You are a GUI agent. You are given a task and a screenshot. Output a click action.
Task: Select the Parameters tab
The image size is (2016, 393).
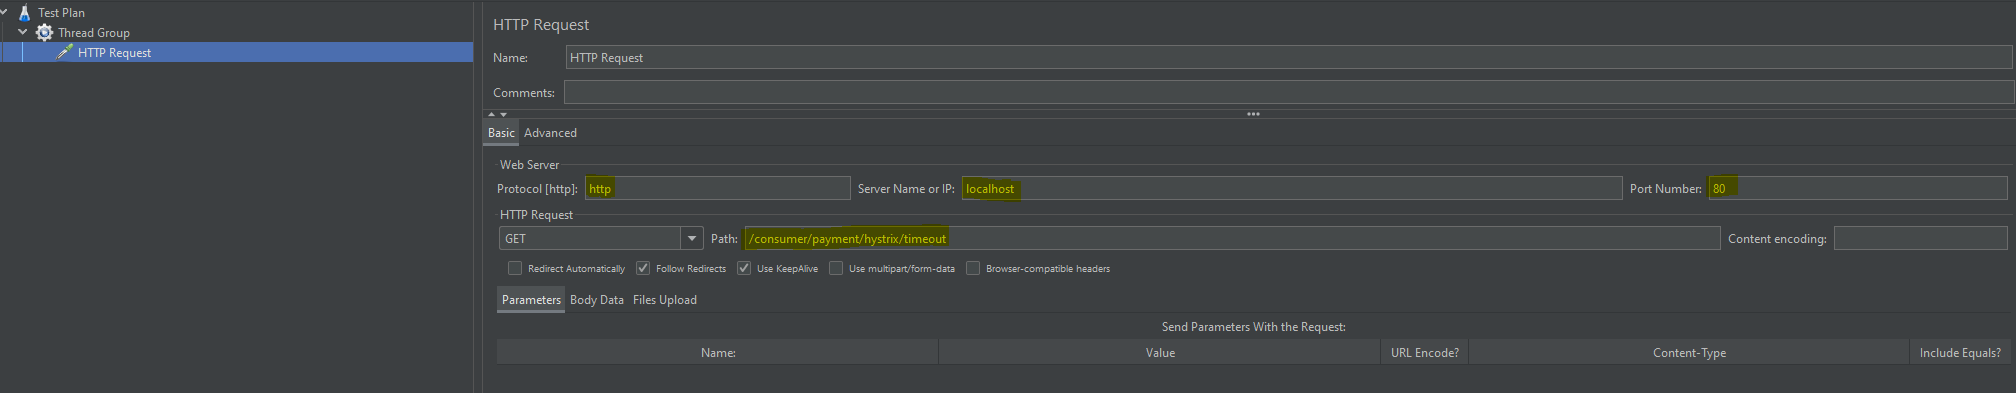coord(531,300)
